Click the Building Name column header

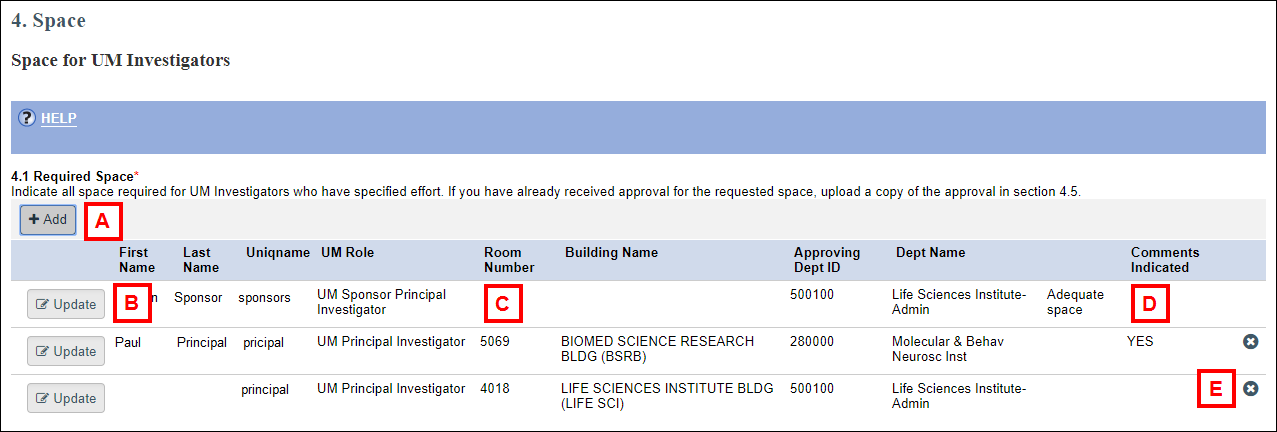click(611, 253)
